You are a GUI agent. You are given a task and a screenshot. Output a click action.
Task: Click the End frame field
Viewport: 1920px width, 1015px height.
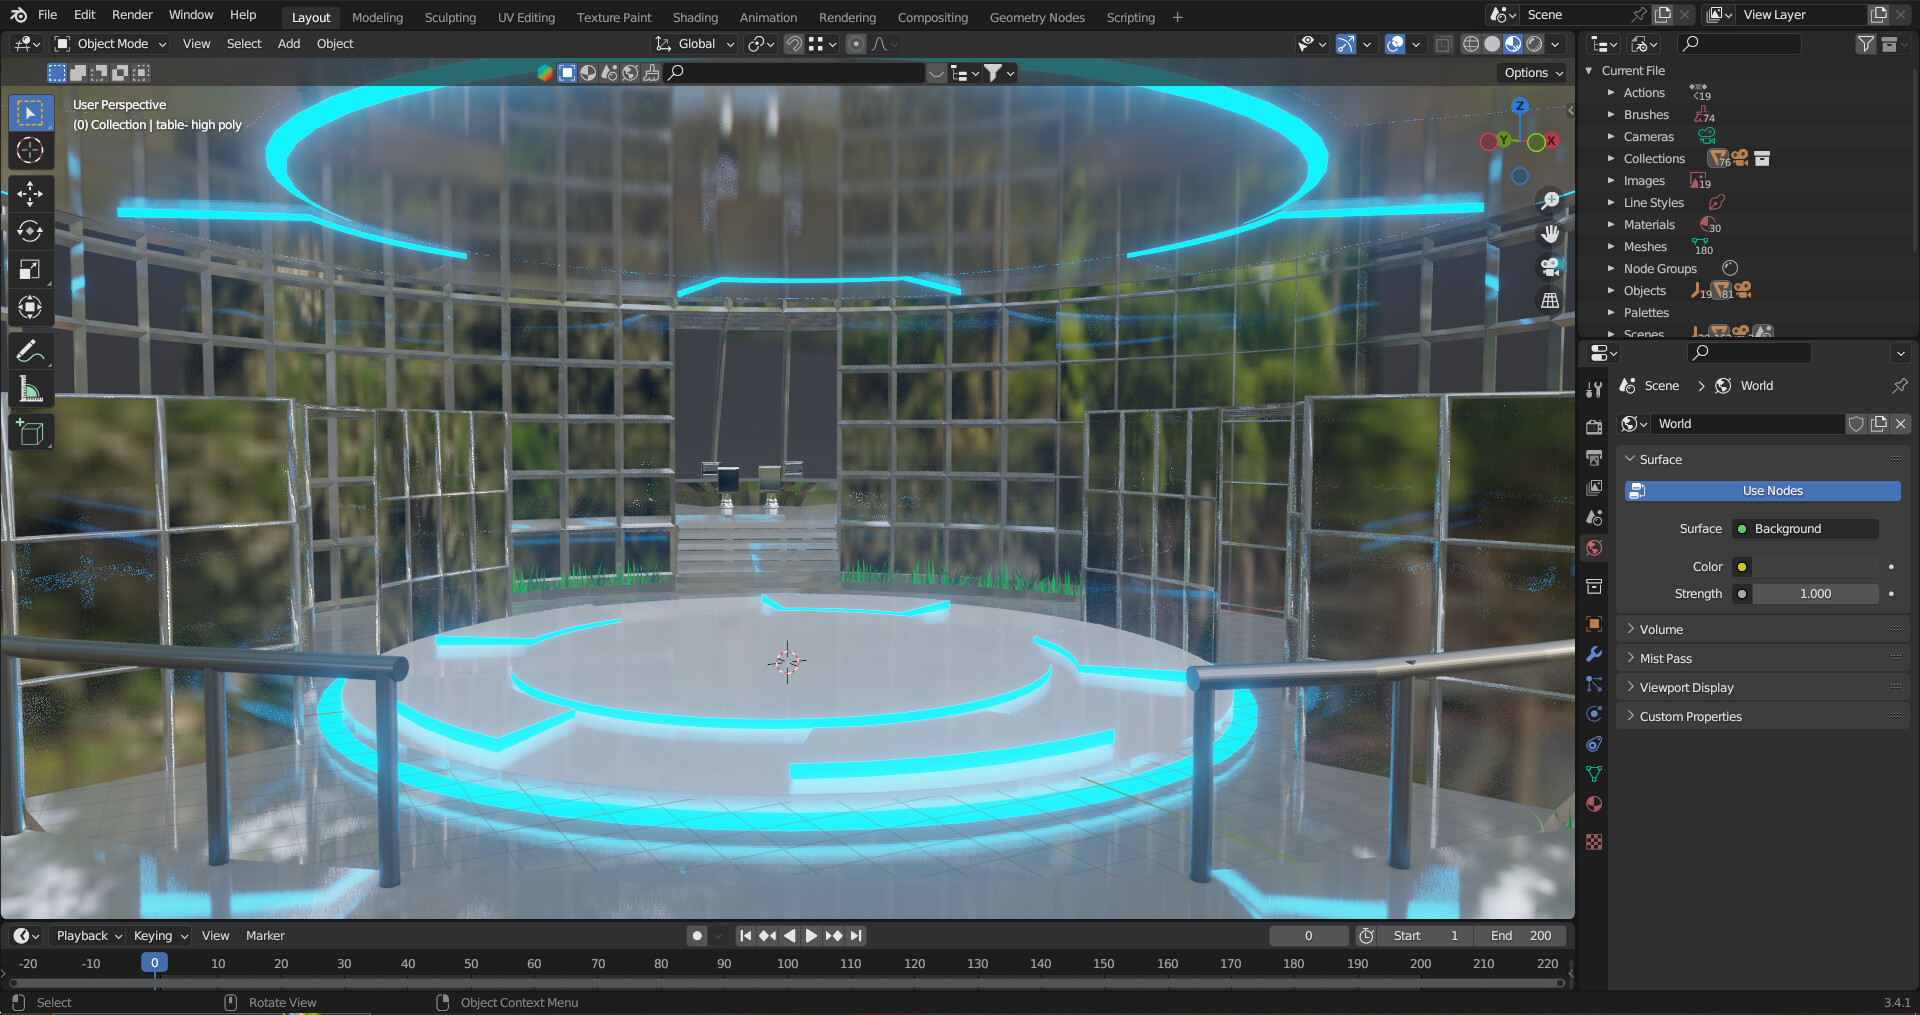1520,936
